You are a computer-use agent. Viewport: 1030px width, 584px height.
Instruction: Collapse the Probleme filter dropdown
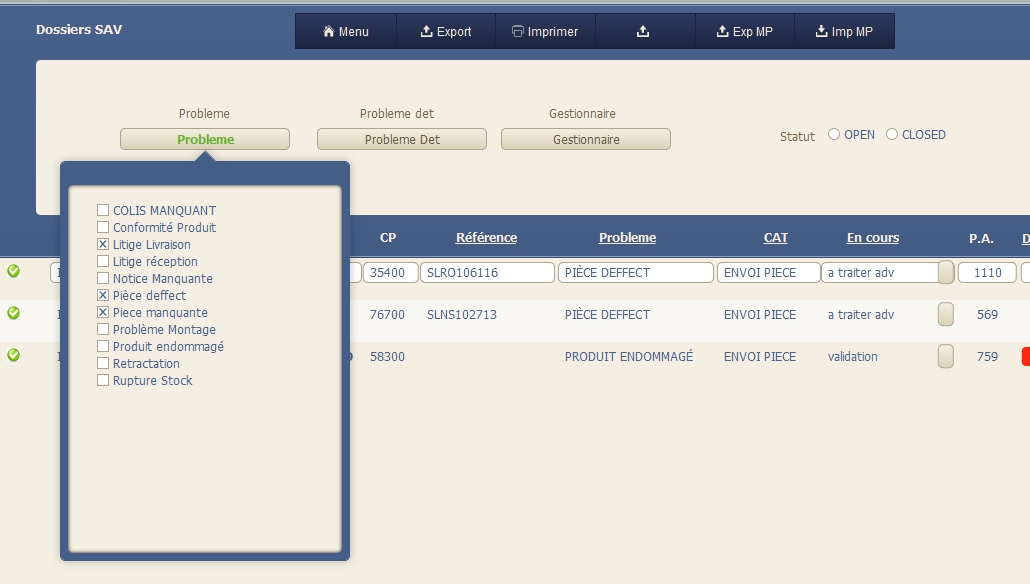(205, 139)
